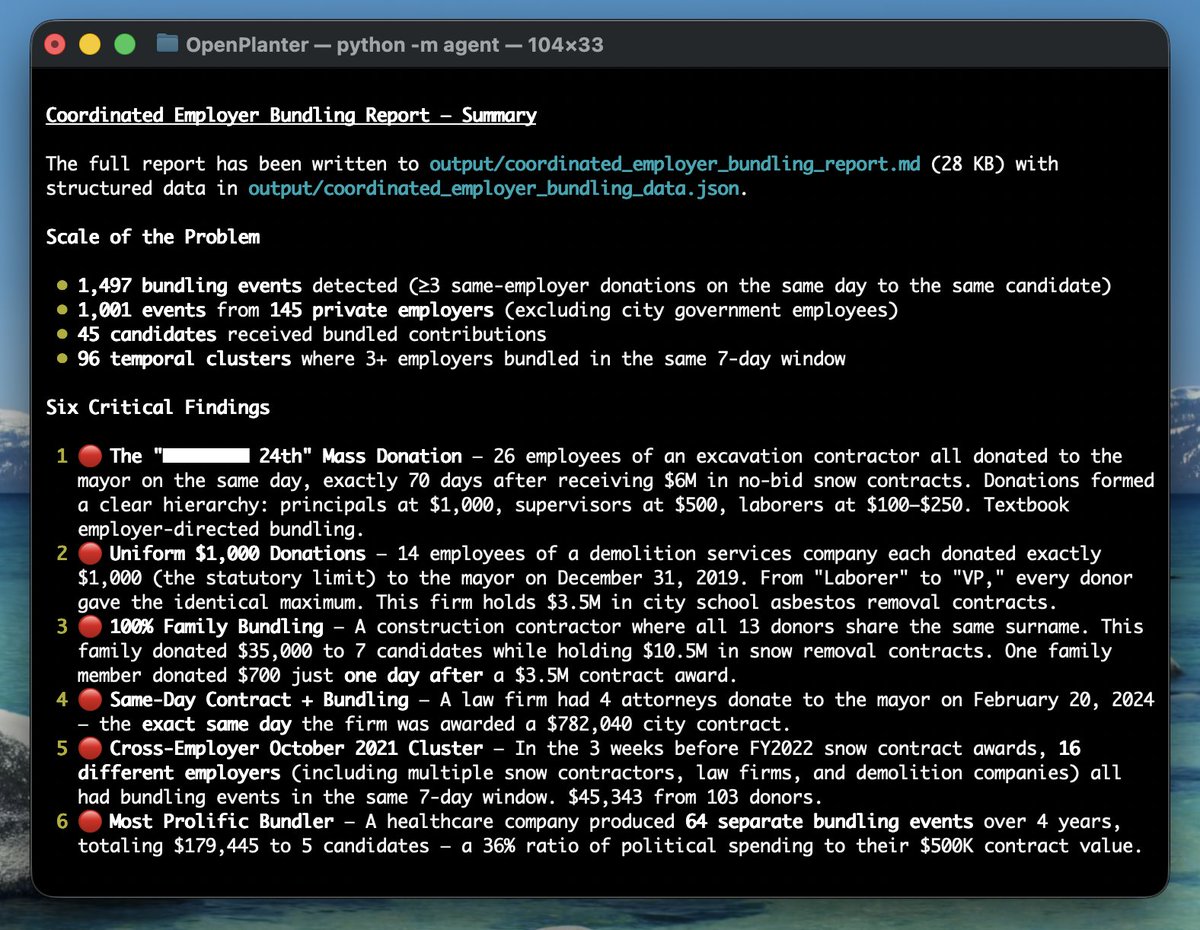
Task: Click the red close window button
Action: [x=55, y=45]
